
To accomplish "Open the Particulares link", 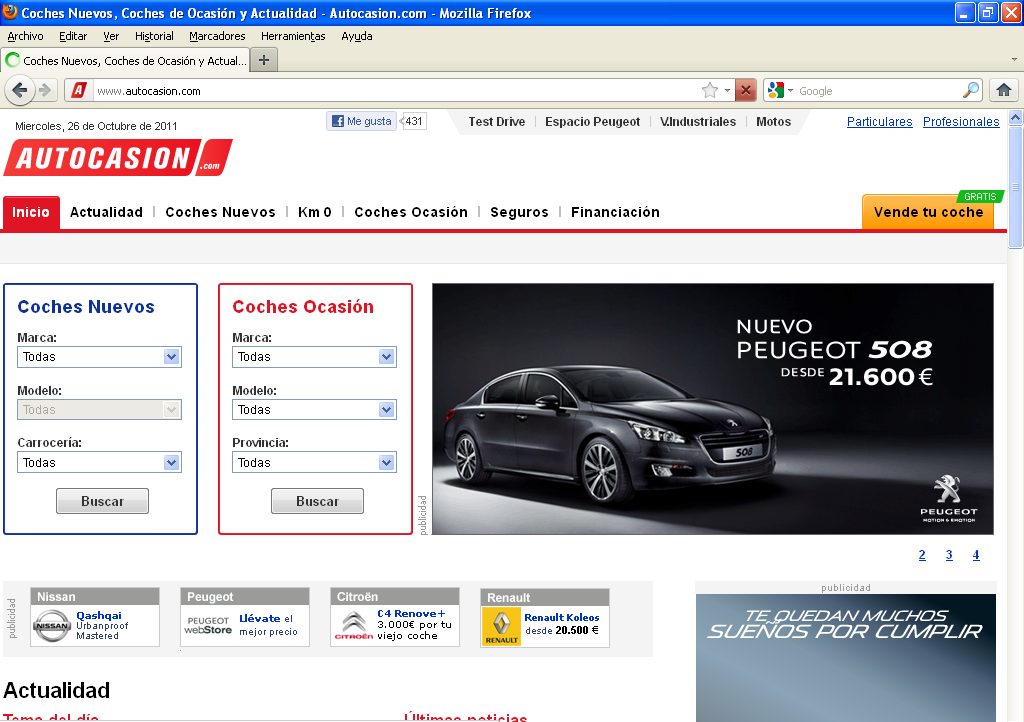I will coord(879,121).
